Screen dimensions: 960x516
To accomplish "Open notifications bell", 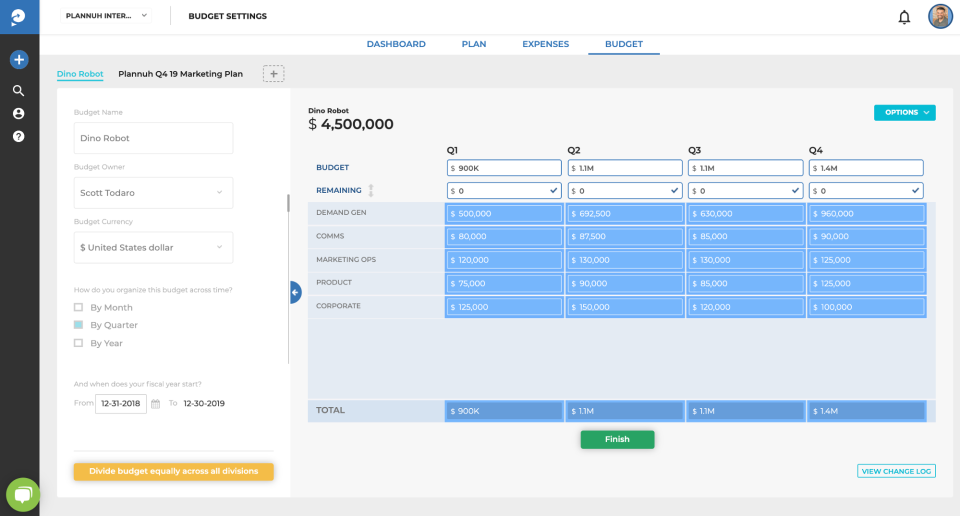I will (x=904, y=17).
